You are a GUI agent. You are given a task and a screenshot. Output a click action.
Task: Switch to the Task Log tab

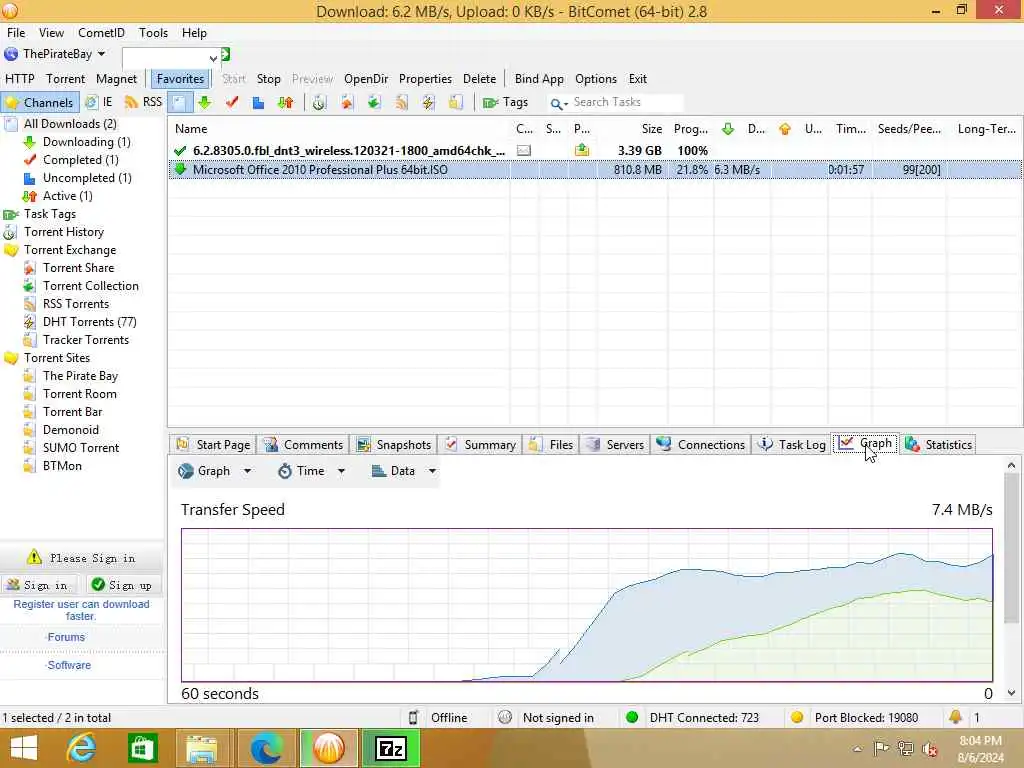tap(791, 445)
